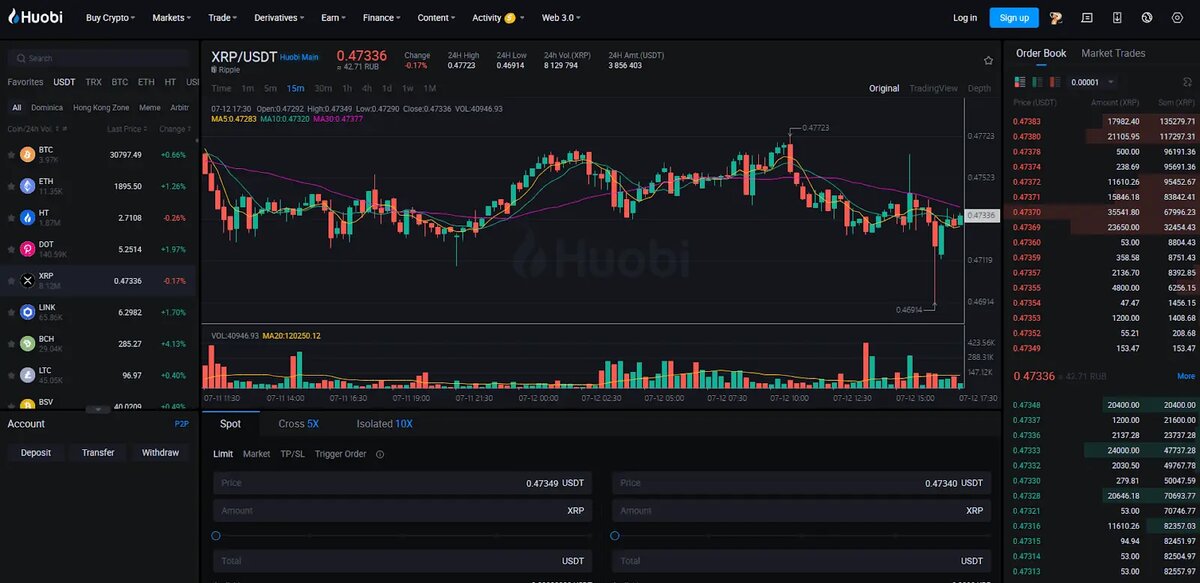Click the sell amount percentage slider handle
The width and height of the screenshot is (1200, 583).
[x=616, y=536]
